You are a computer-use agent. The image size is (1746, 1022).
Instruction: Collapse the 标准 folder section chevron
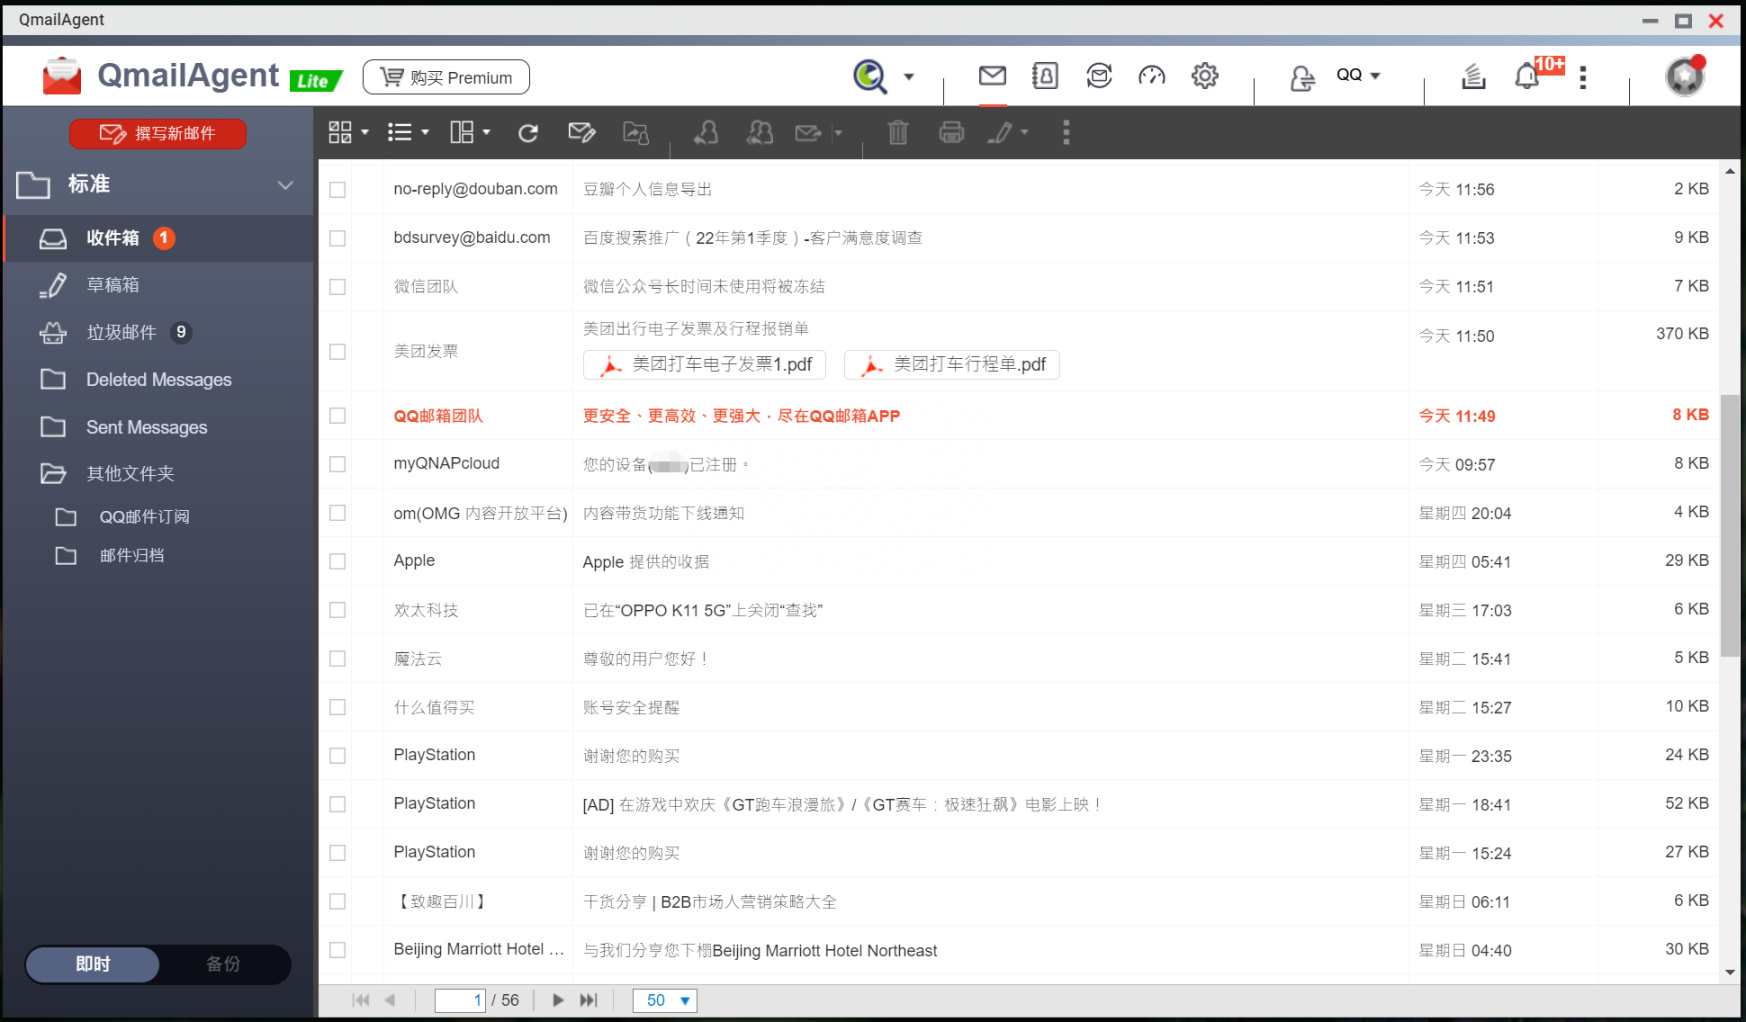click(285, 185)
